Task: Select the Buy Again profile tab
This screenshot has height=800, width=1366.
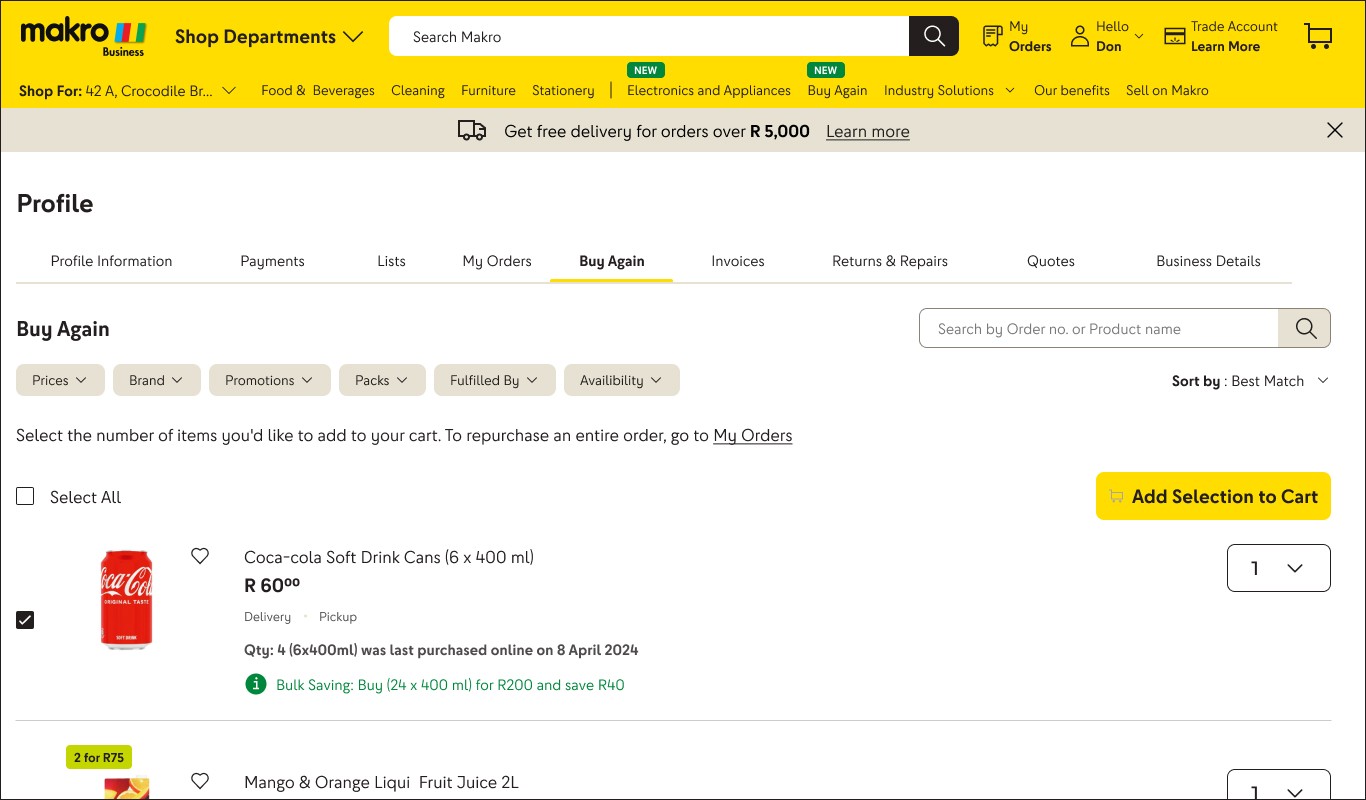Action: coord(612,261)
